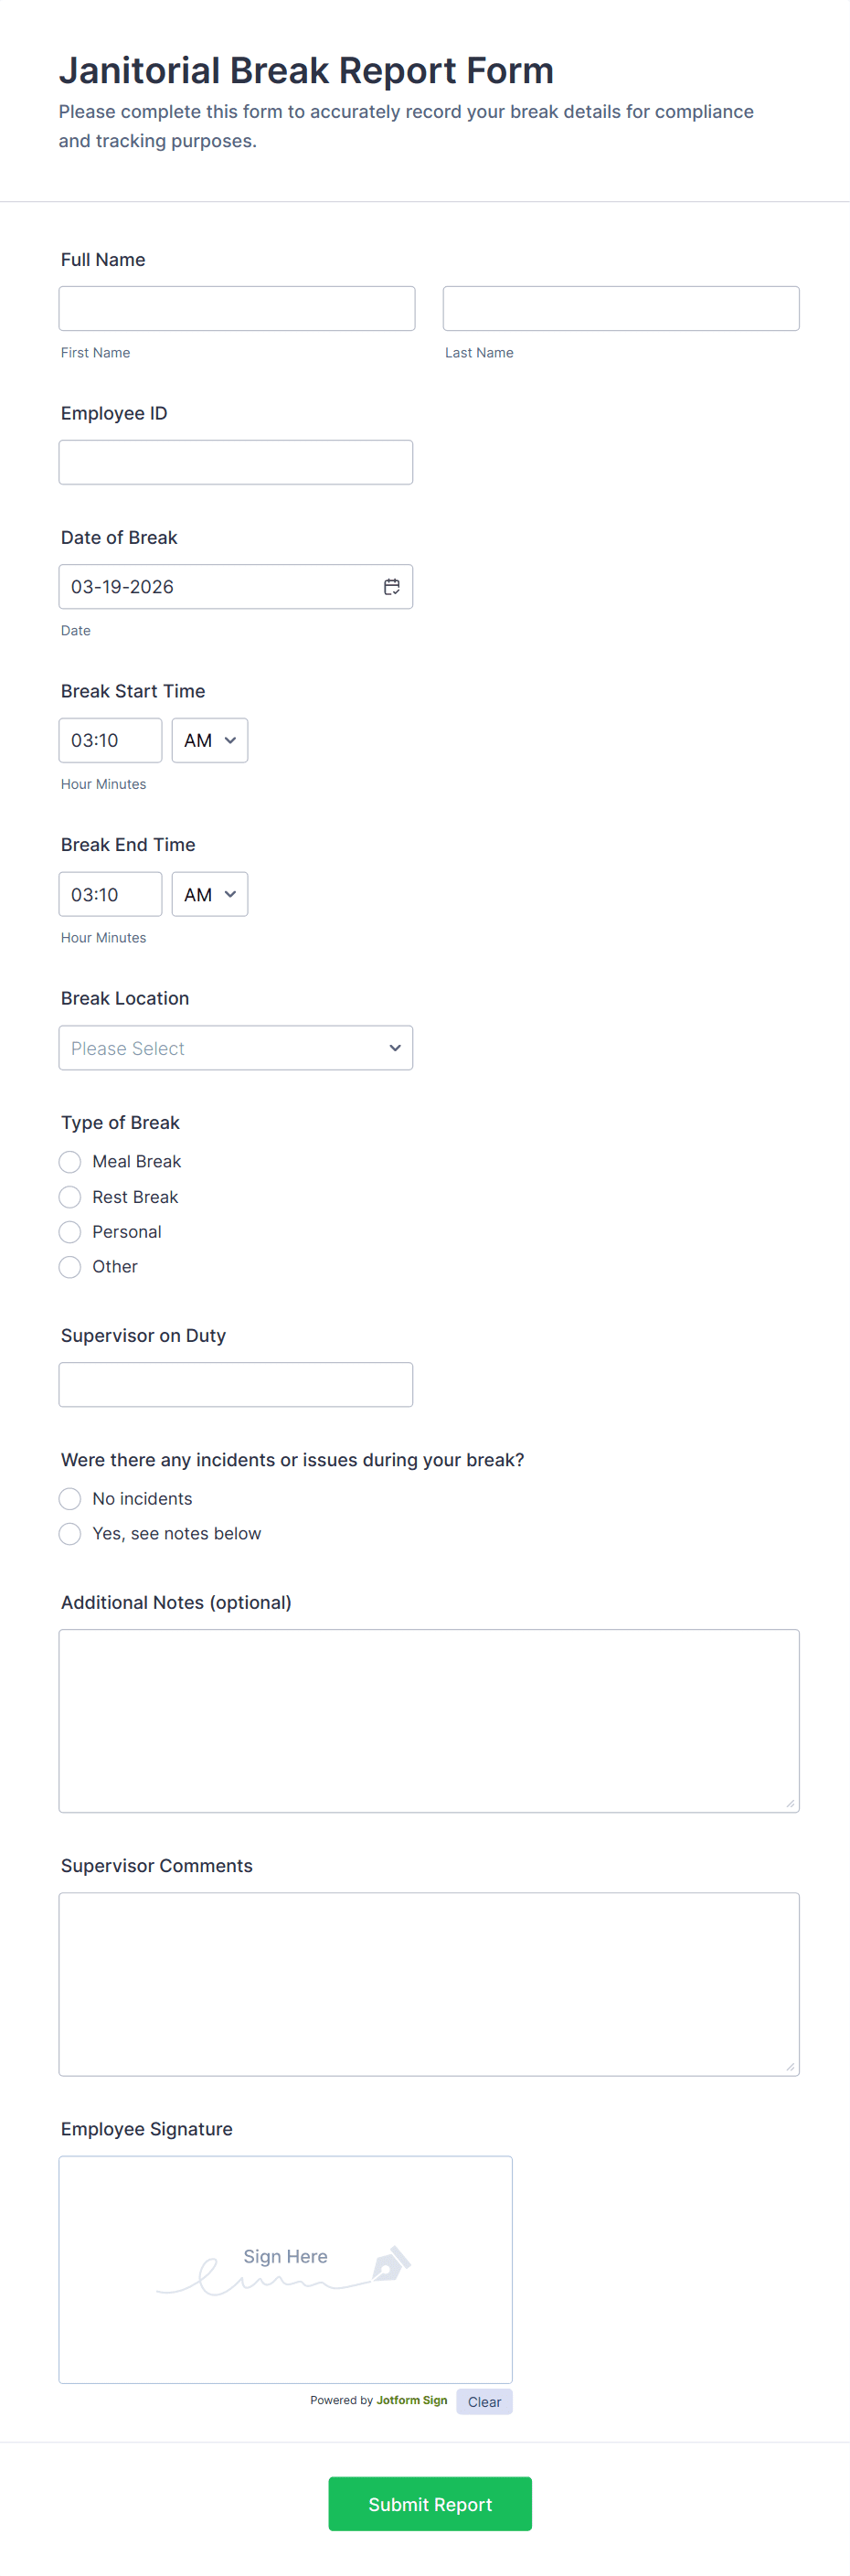Viewport: 850px width, 2576px height.
Task: Click the Employee Signature drawing area
Action: pyautogui.click(x=285, y=2270)
